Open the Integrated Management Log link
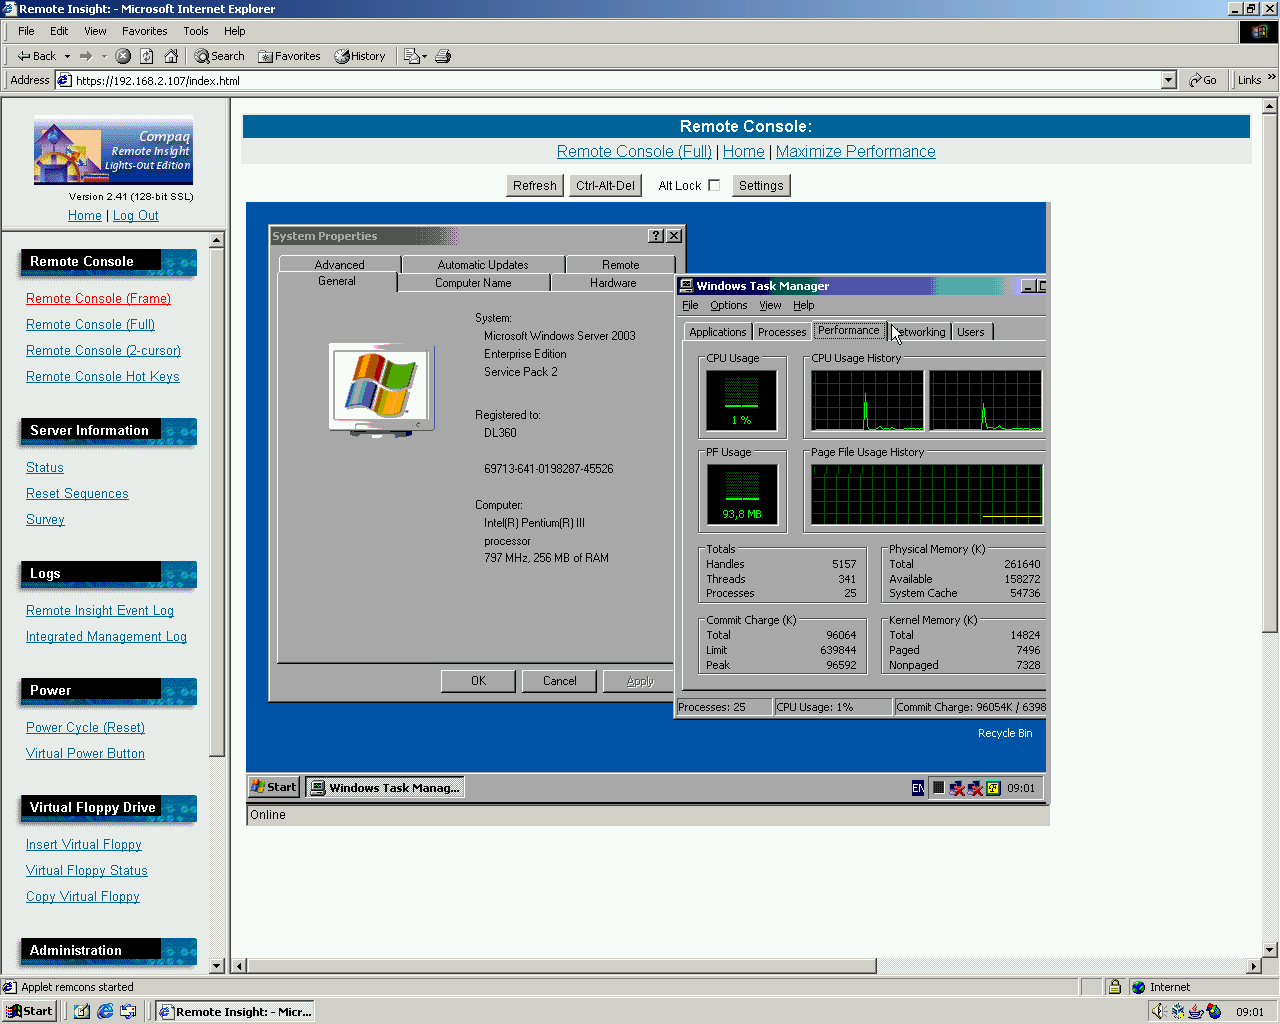Image resolution: width=1280 pixels, height=1024 pixels. click(106, 636)
